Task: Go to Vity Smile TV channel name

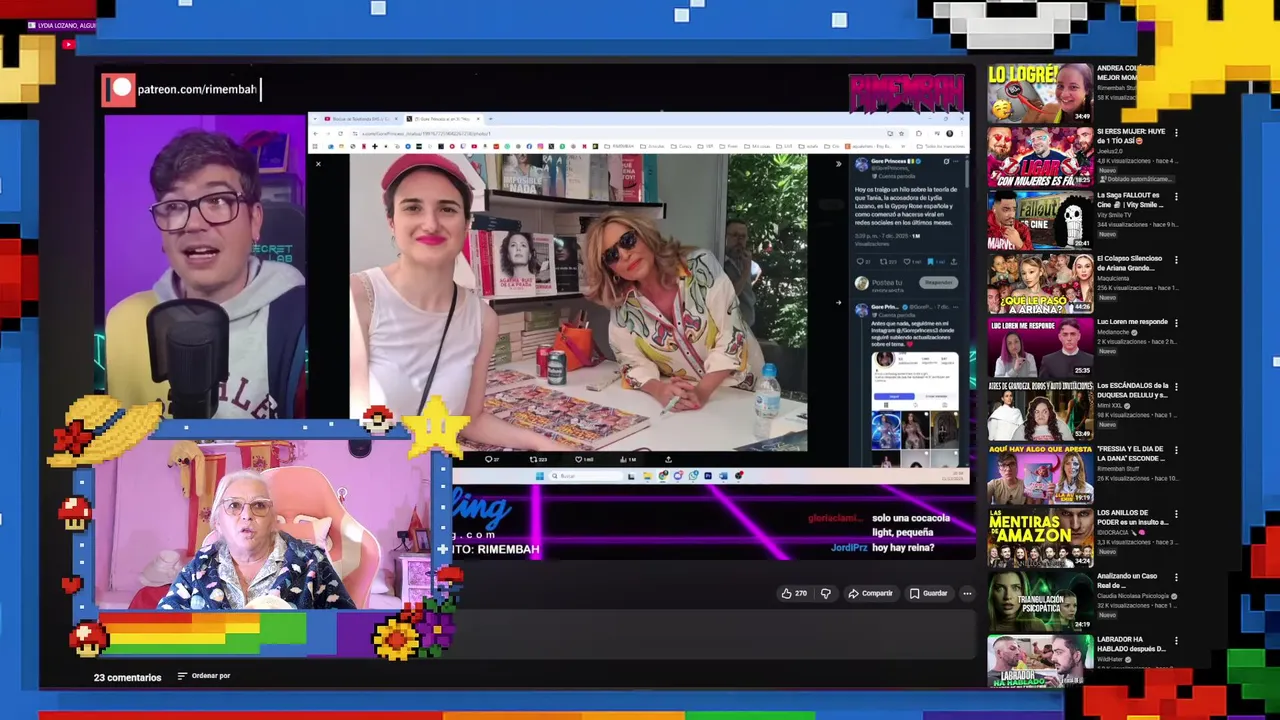Action: point(1116,215)
